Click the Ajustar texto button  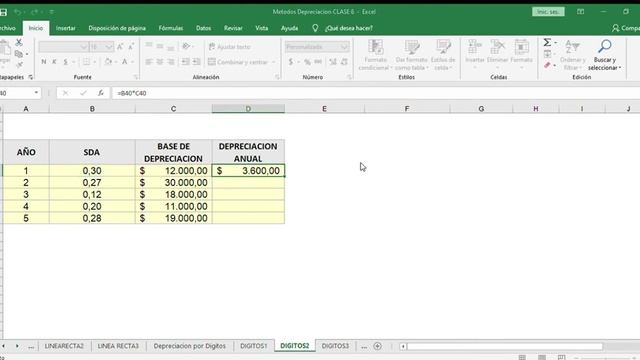229,47
